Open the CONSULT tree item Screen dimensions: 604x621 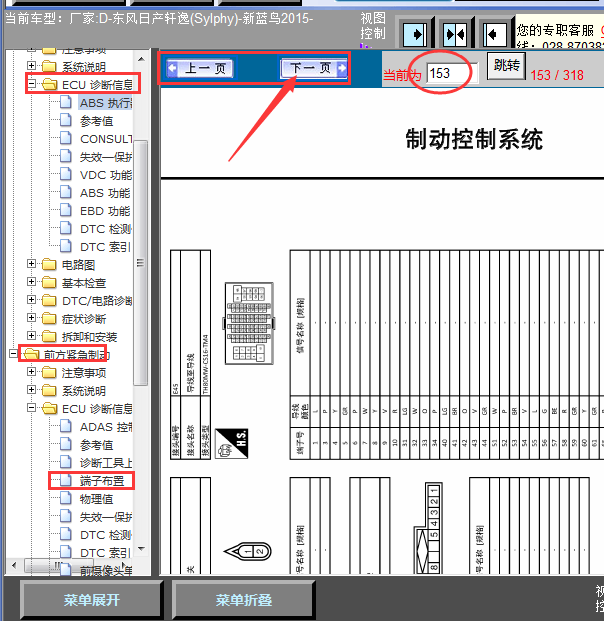tap(106, 139)
